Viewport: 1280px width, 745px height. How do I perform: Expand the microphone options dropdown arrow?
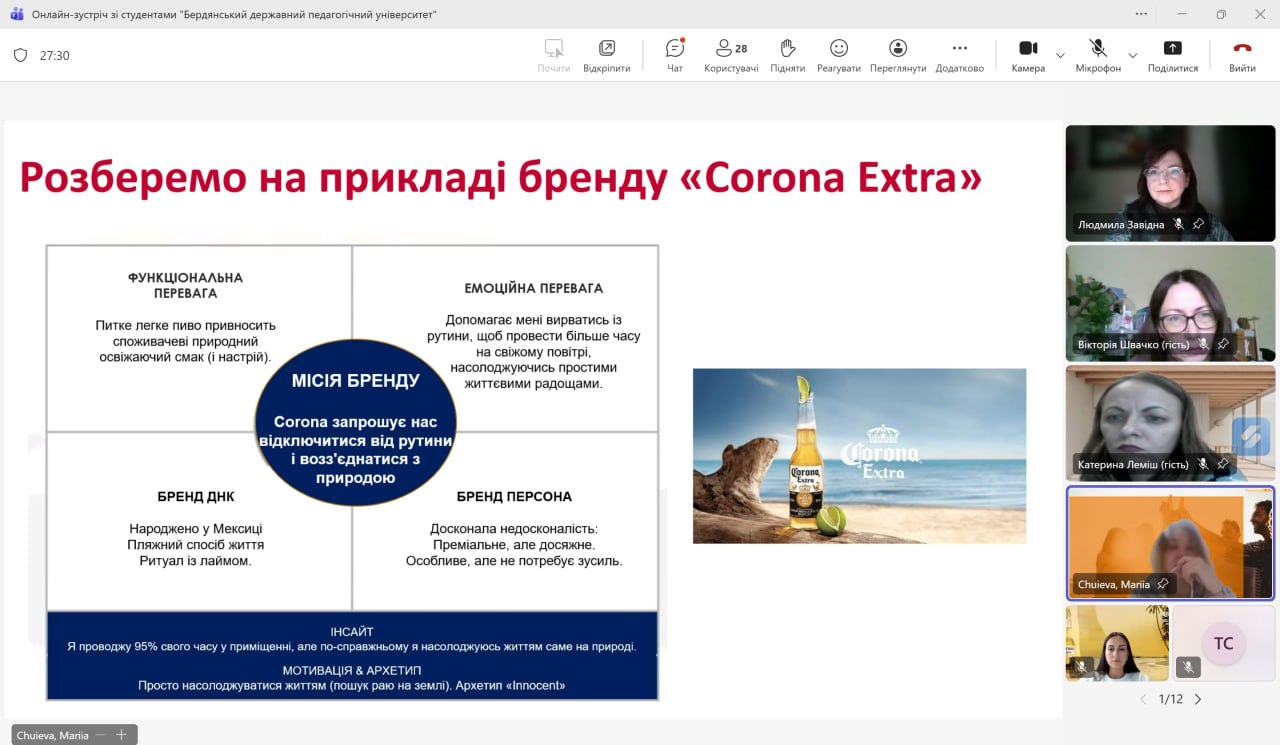click(x=1132, y=55)
